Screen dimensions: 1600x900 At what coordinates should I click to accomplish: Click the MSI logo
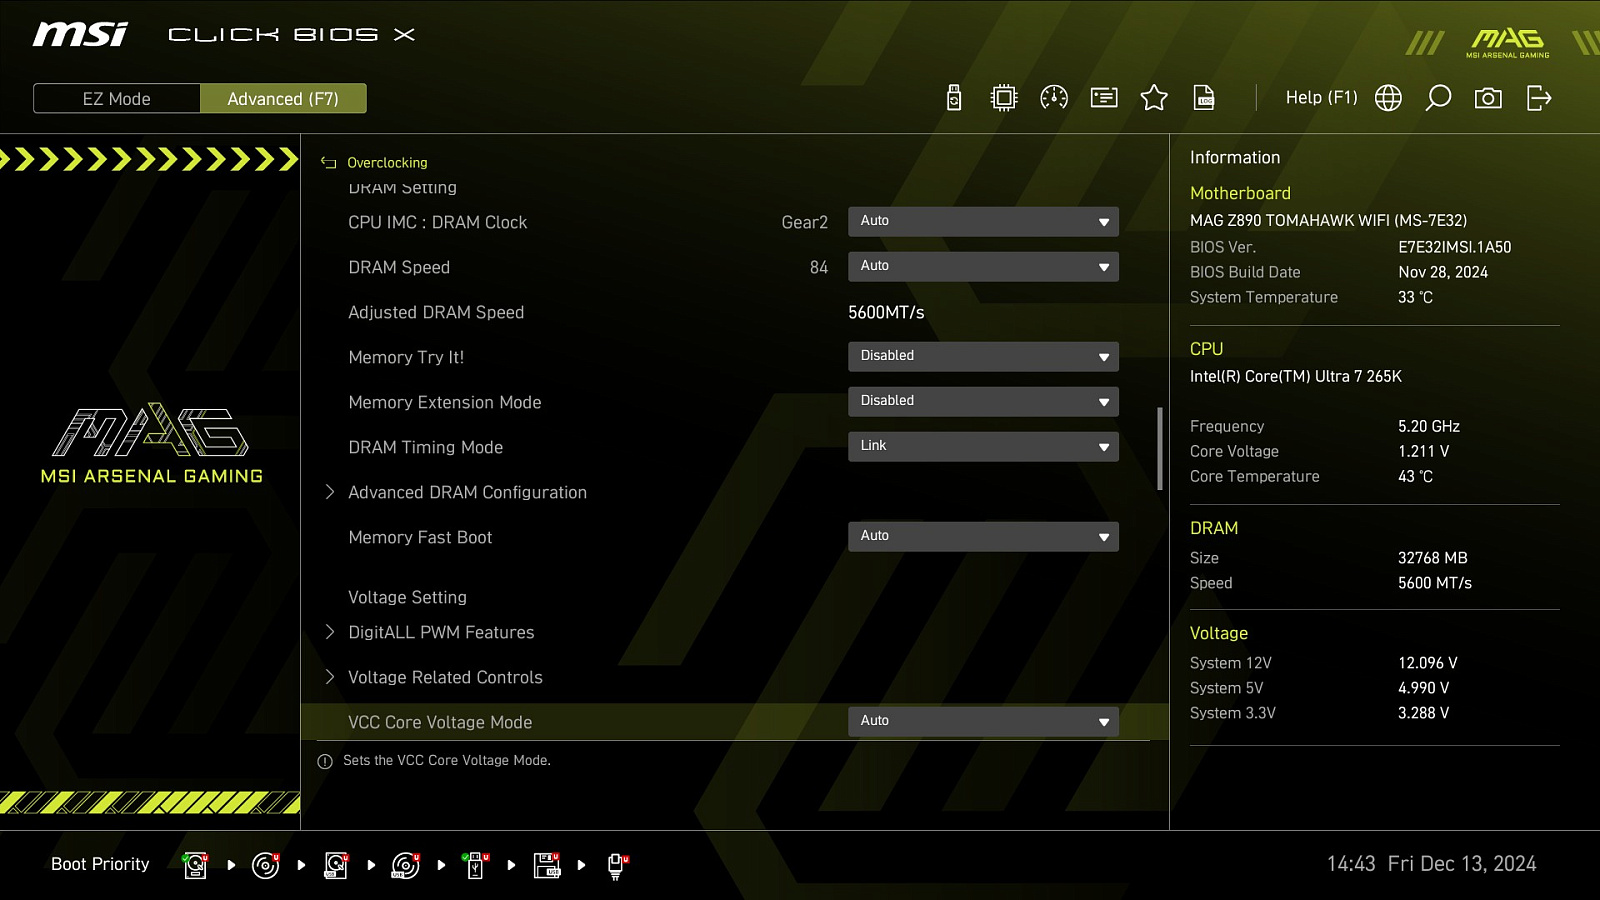pyautogui.click(x=80, y=35)
